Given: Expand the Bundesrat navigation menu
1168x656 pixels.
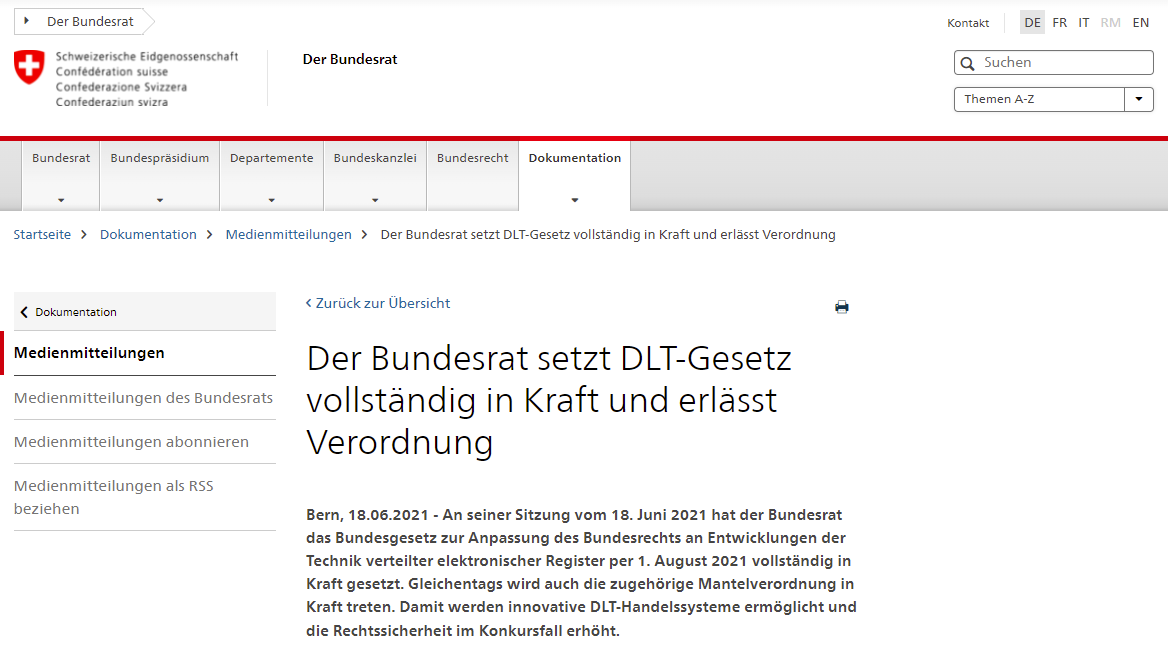Looking at the screenshot, I should pos(61,199).
